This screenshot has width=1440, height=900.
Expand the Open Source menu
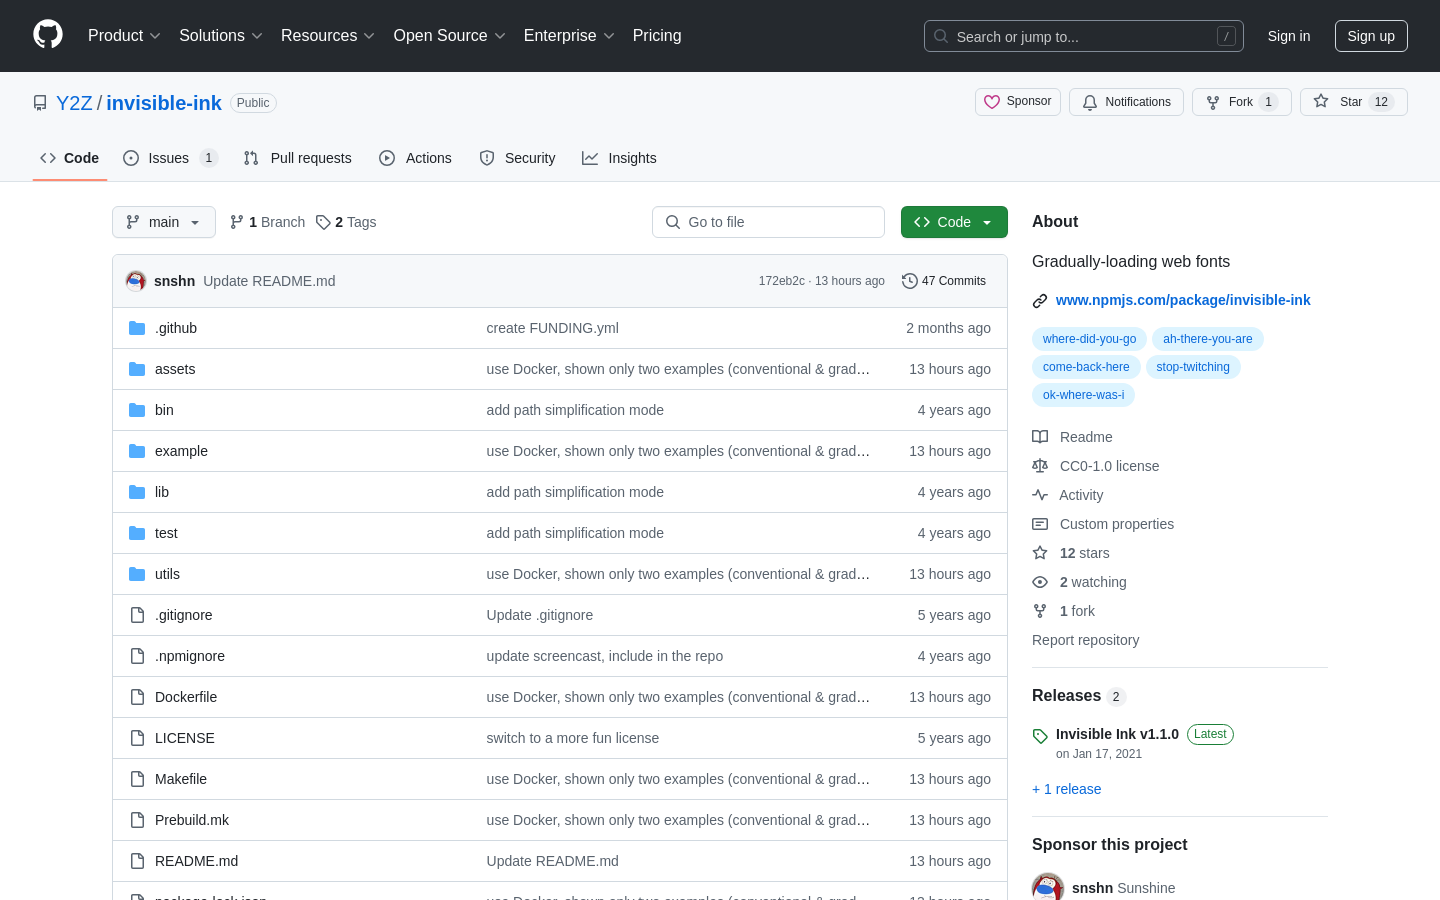pos(449,35)
